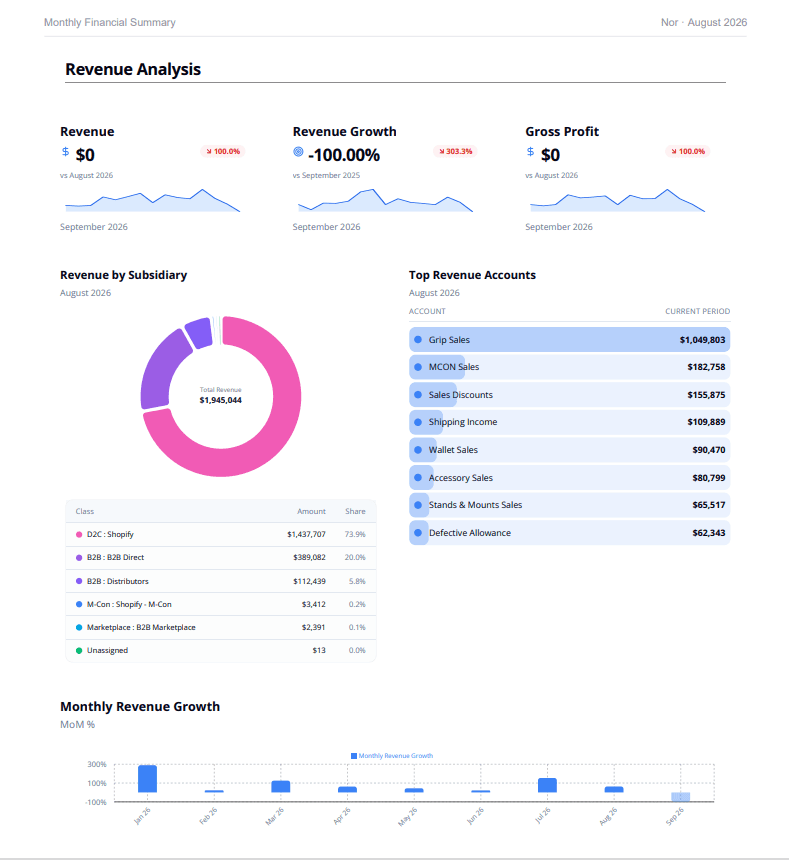
Task: Open the Sales Discounts account row
Action: tap(570, 395)
